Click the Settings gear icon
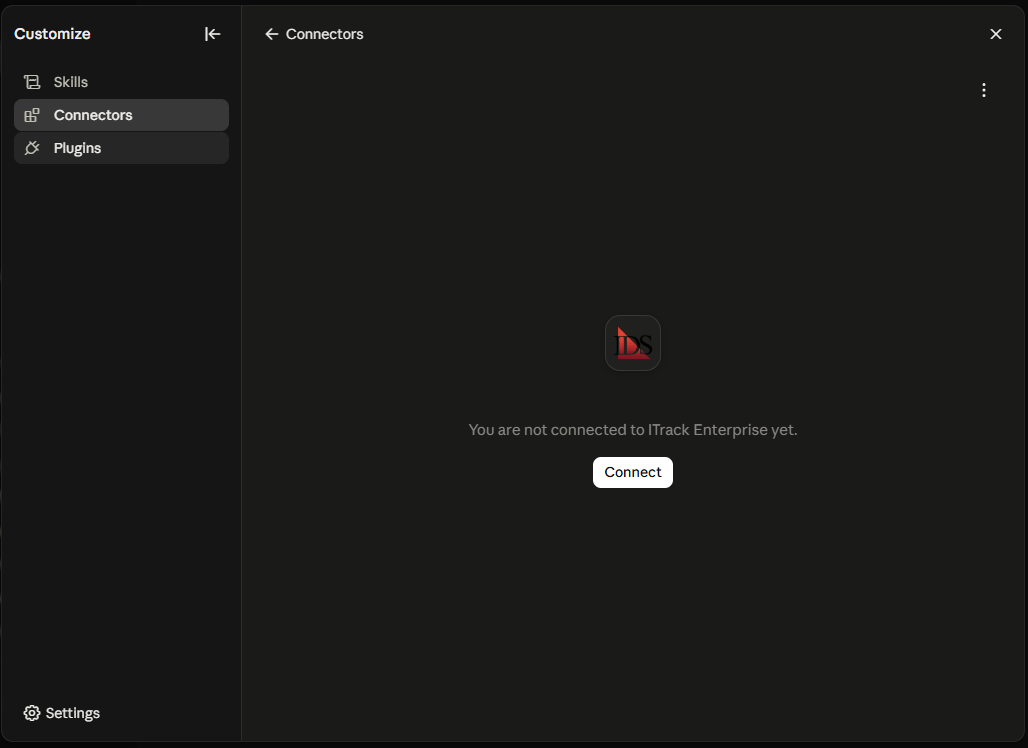 click(x=31, y=713)
